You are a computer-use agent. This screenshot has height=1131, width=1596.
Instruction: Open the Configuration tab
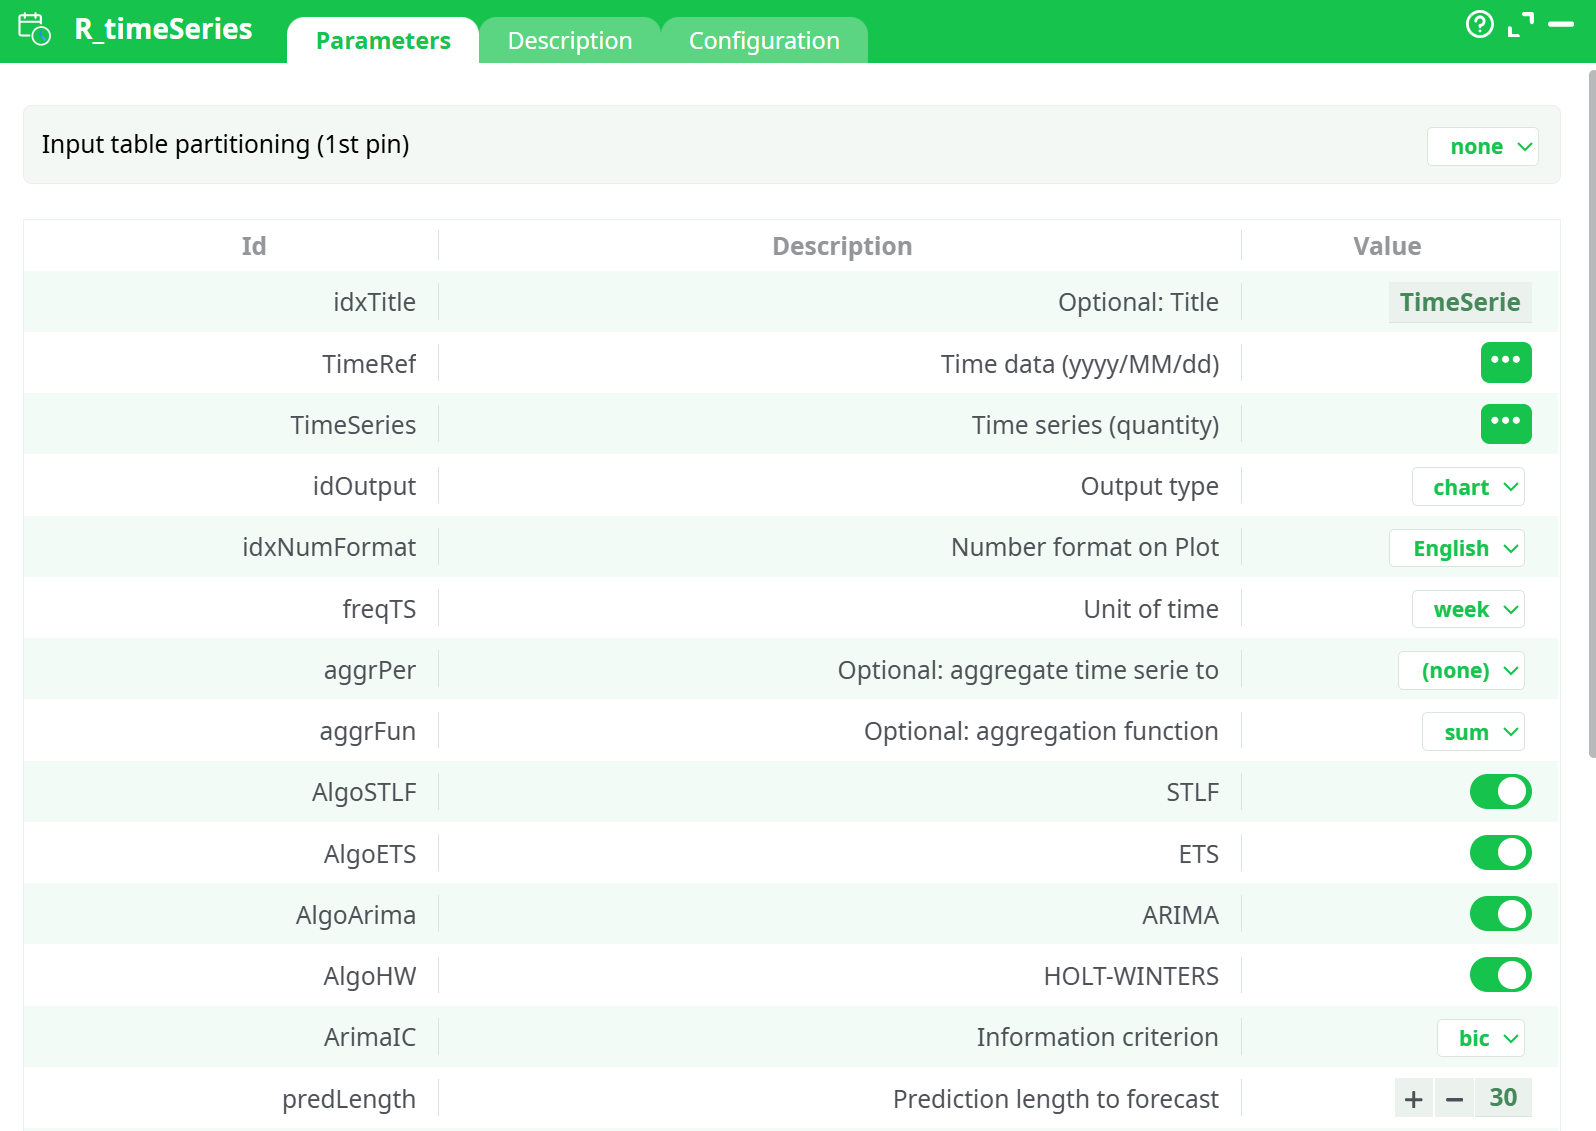click(764, 41)
